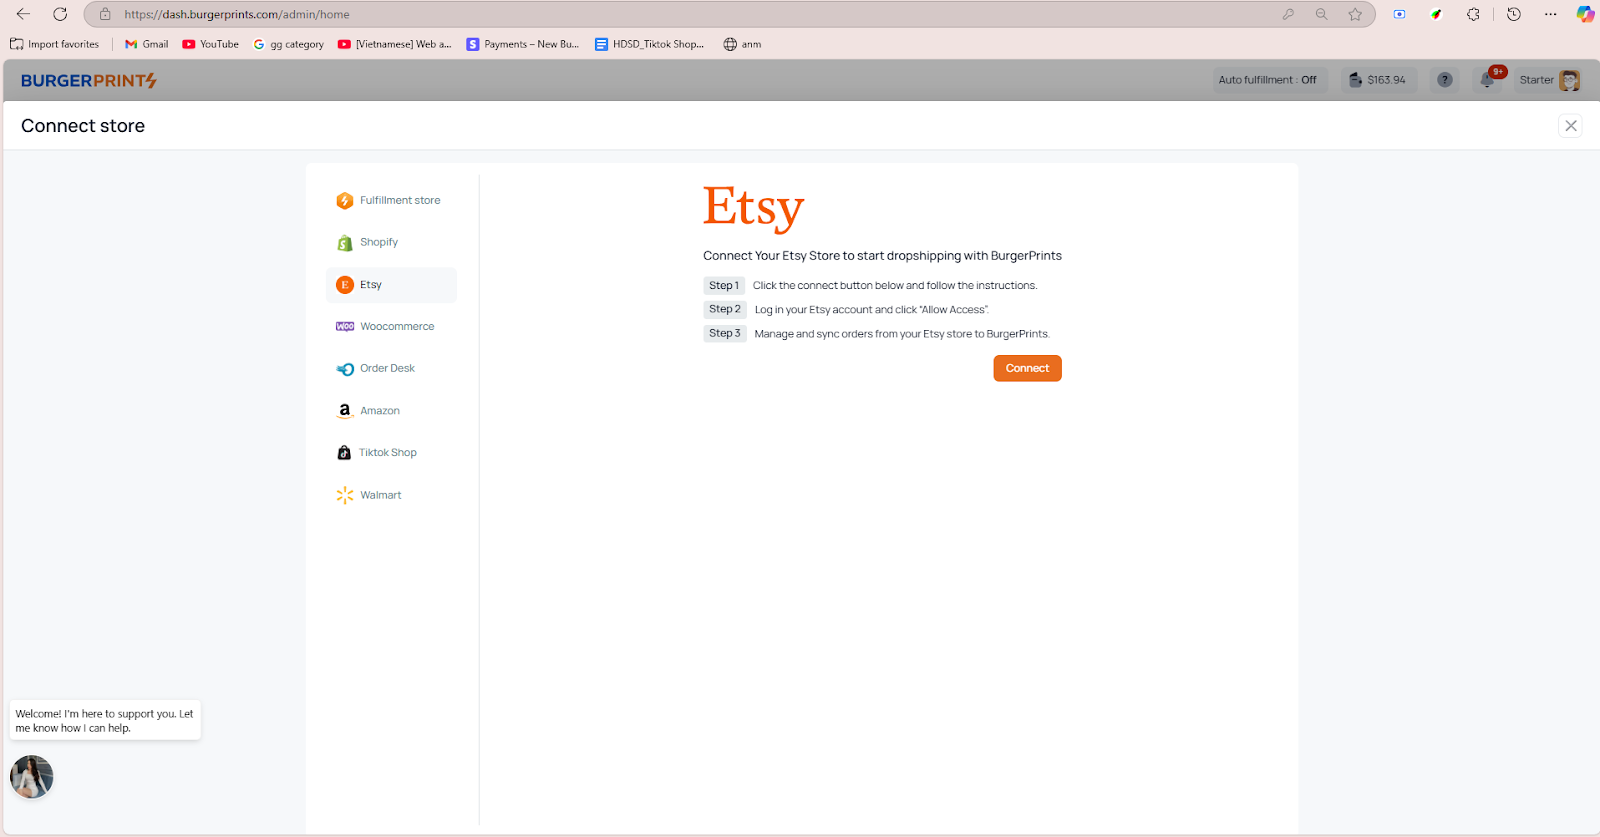Open the [Vietnamese] Web bookmark
The image size is (1600, 837).
395,44
